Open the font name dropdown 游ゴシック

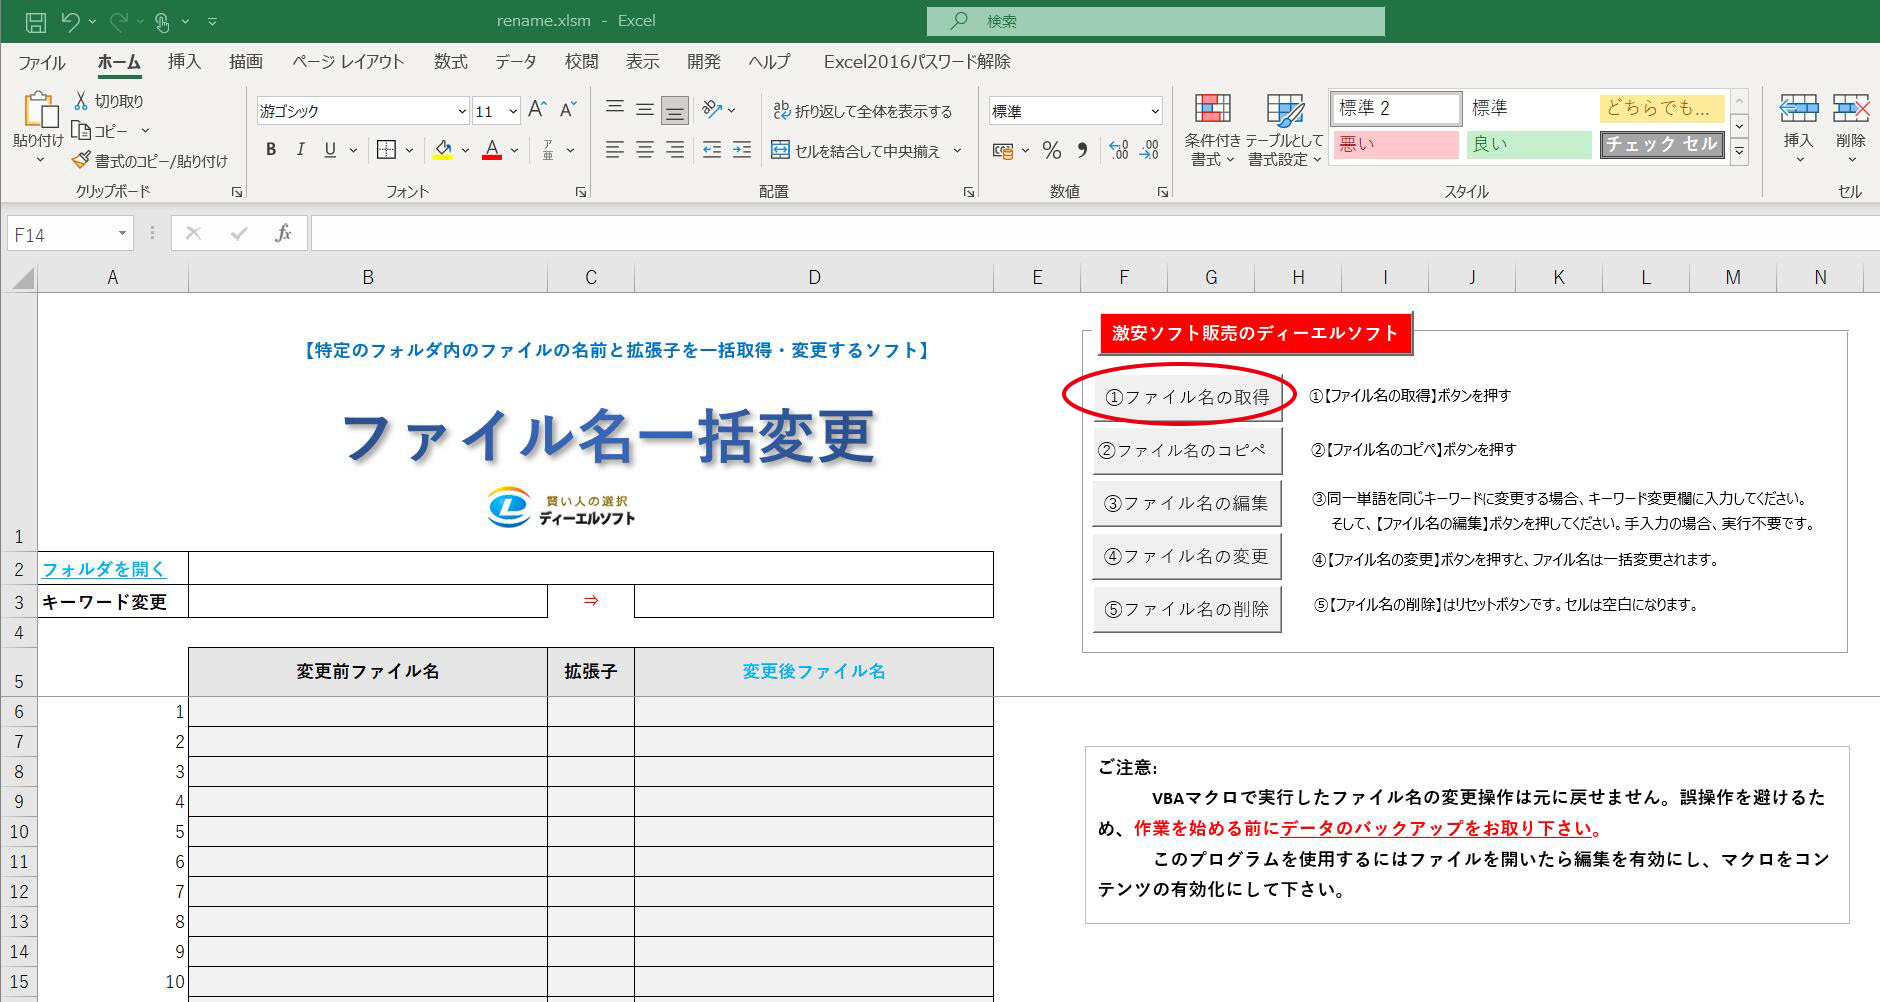coord(462,111)
